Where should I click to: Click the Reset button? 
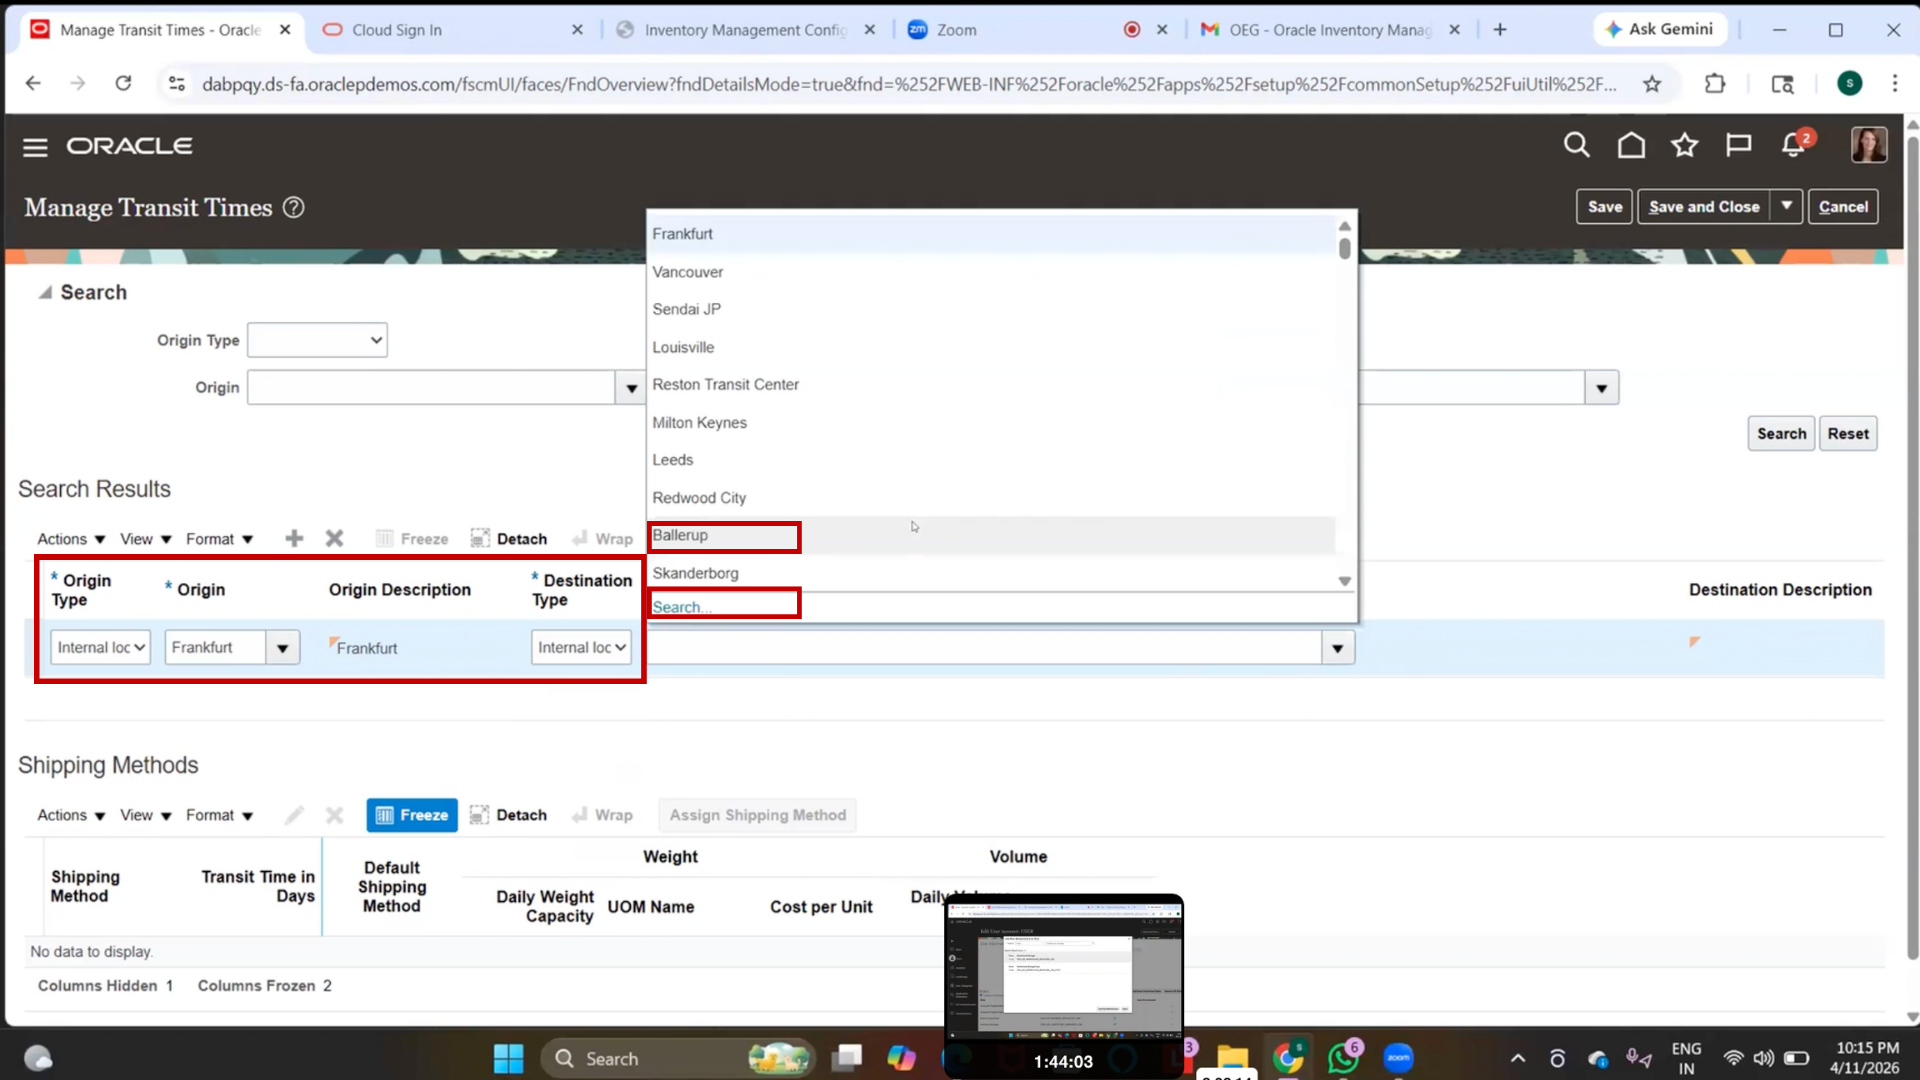1847,434
